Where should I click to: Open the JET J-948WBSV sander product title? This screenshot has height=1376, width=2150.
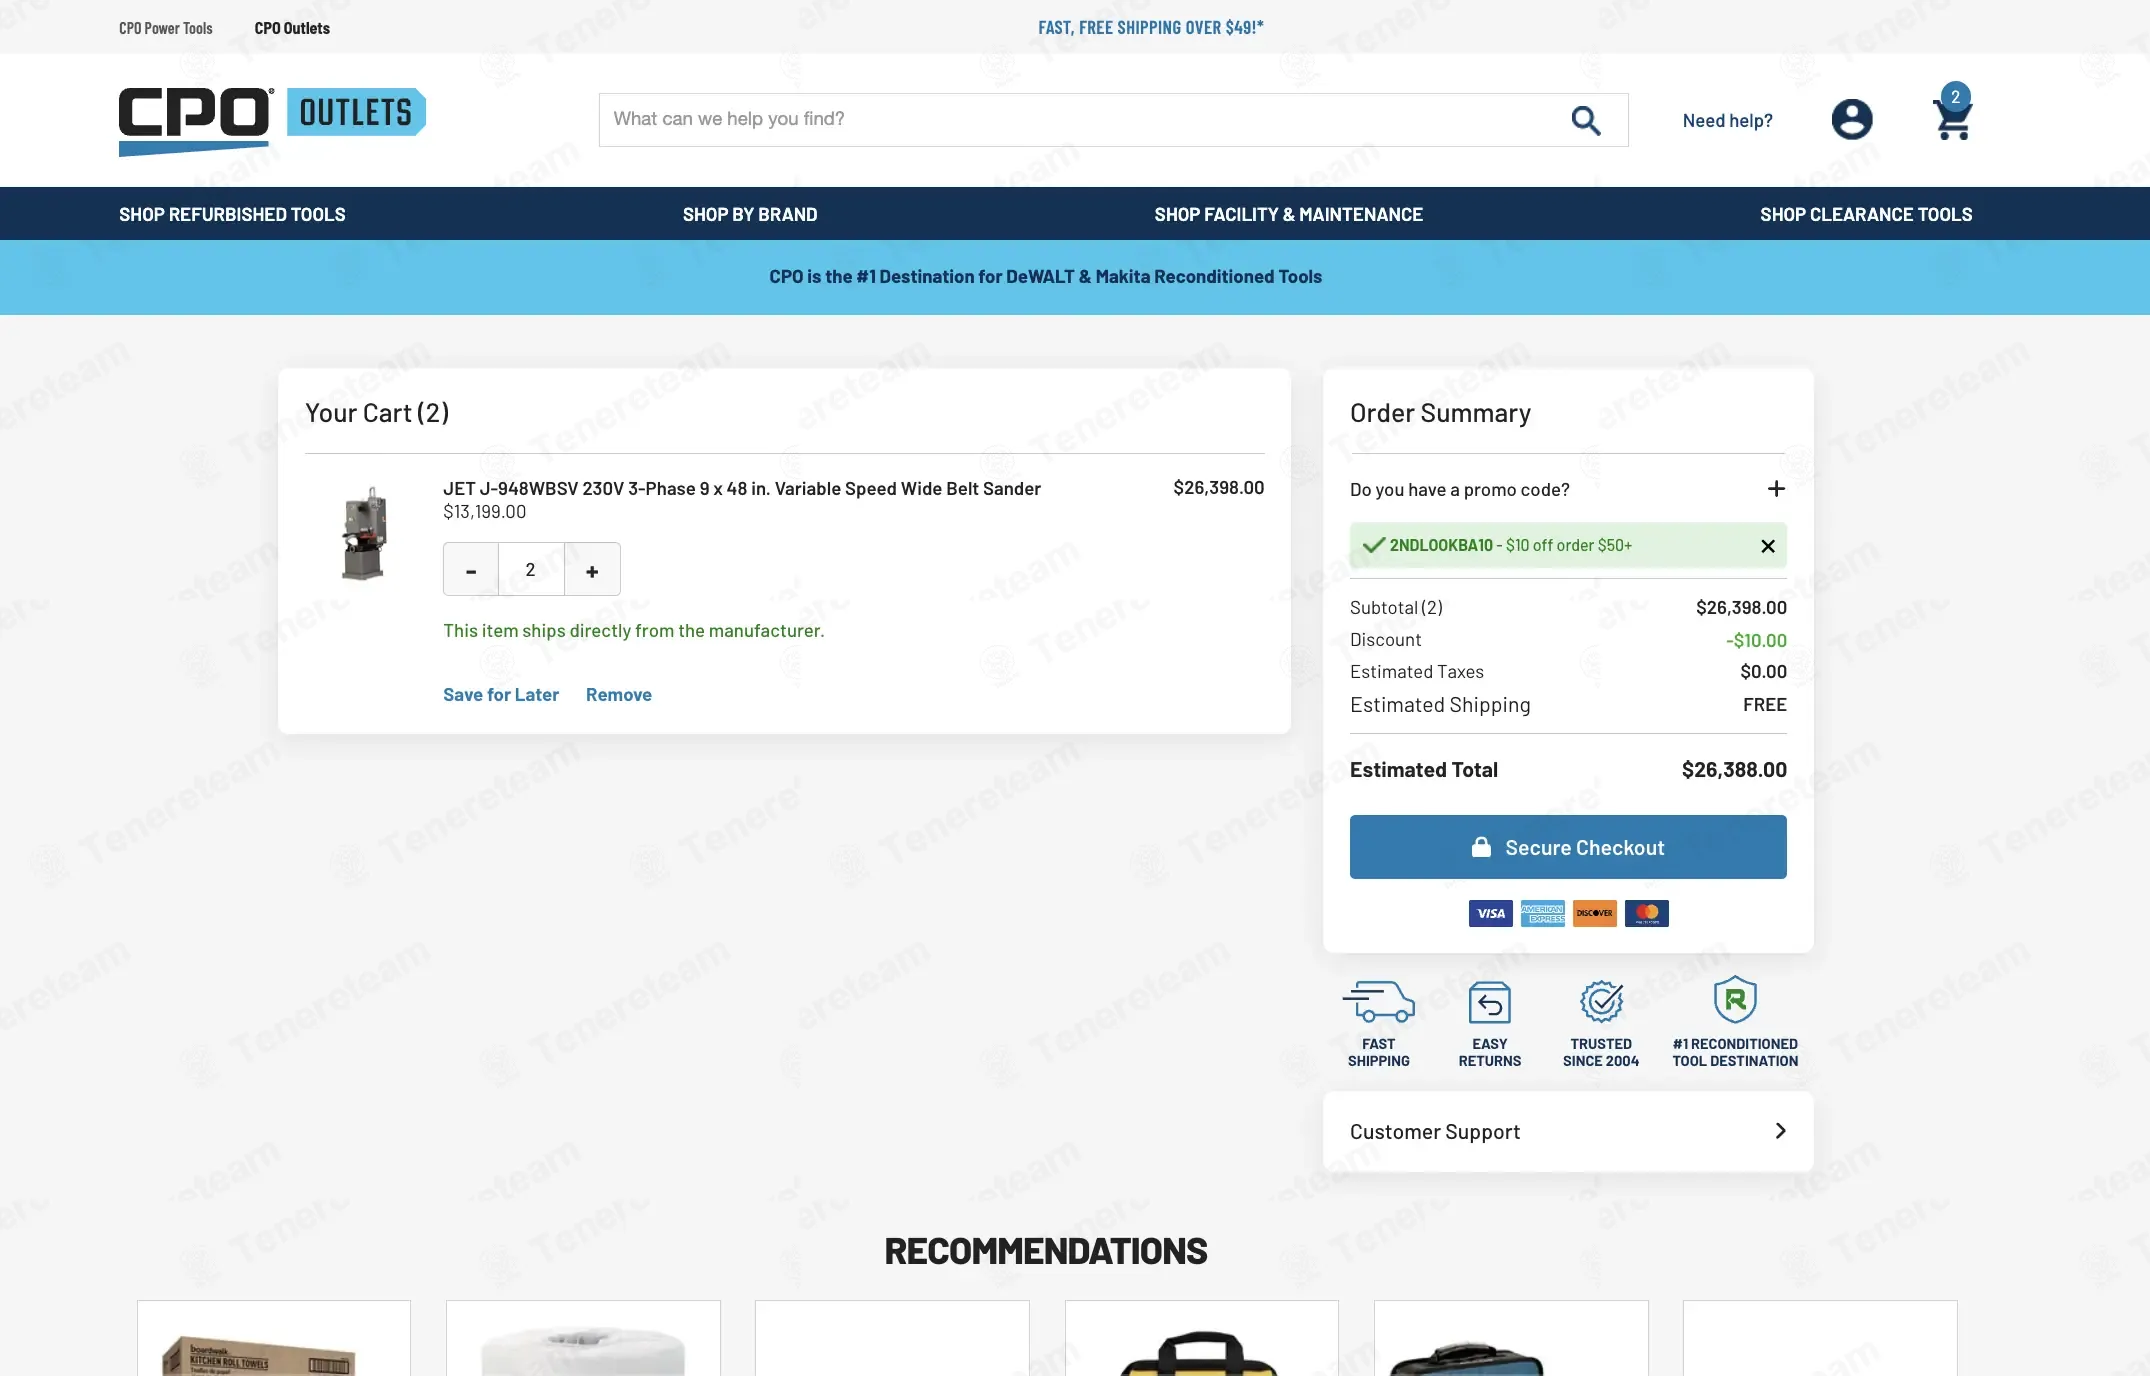(742, 489)
